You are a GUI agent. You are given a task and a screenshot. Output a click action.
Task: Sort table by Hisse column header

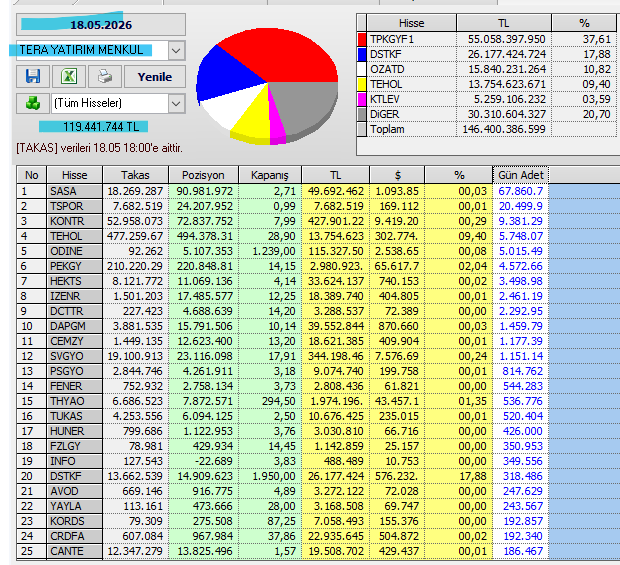click(74, 175)
